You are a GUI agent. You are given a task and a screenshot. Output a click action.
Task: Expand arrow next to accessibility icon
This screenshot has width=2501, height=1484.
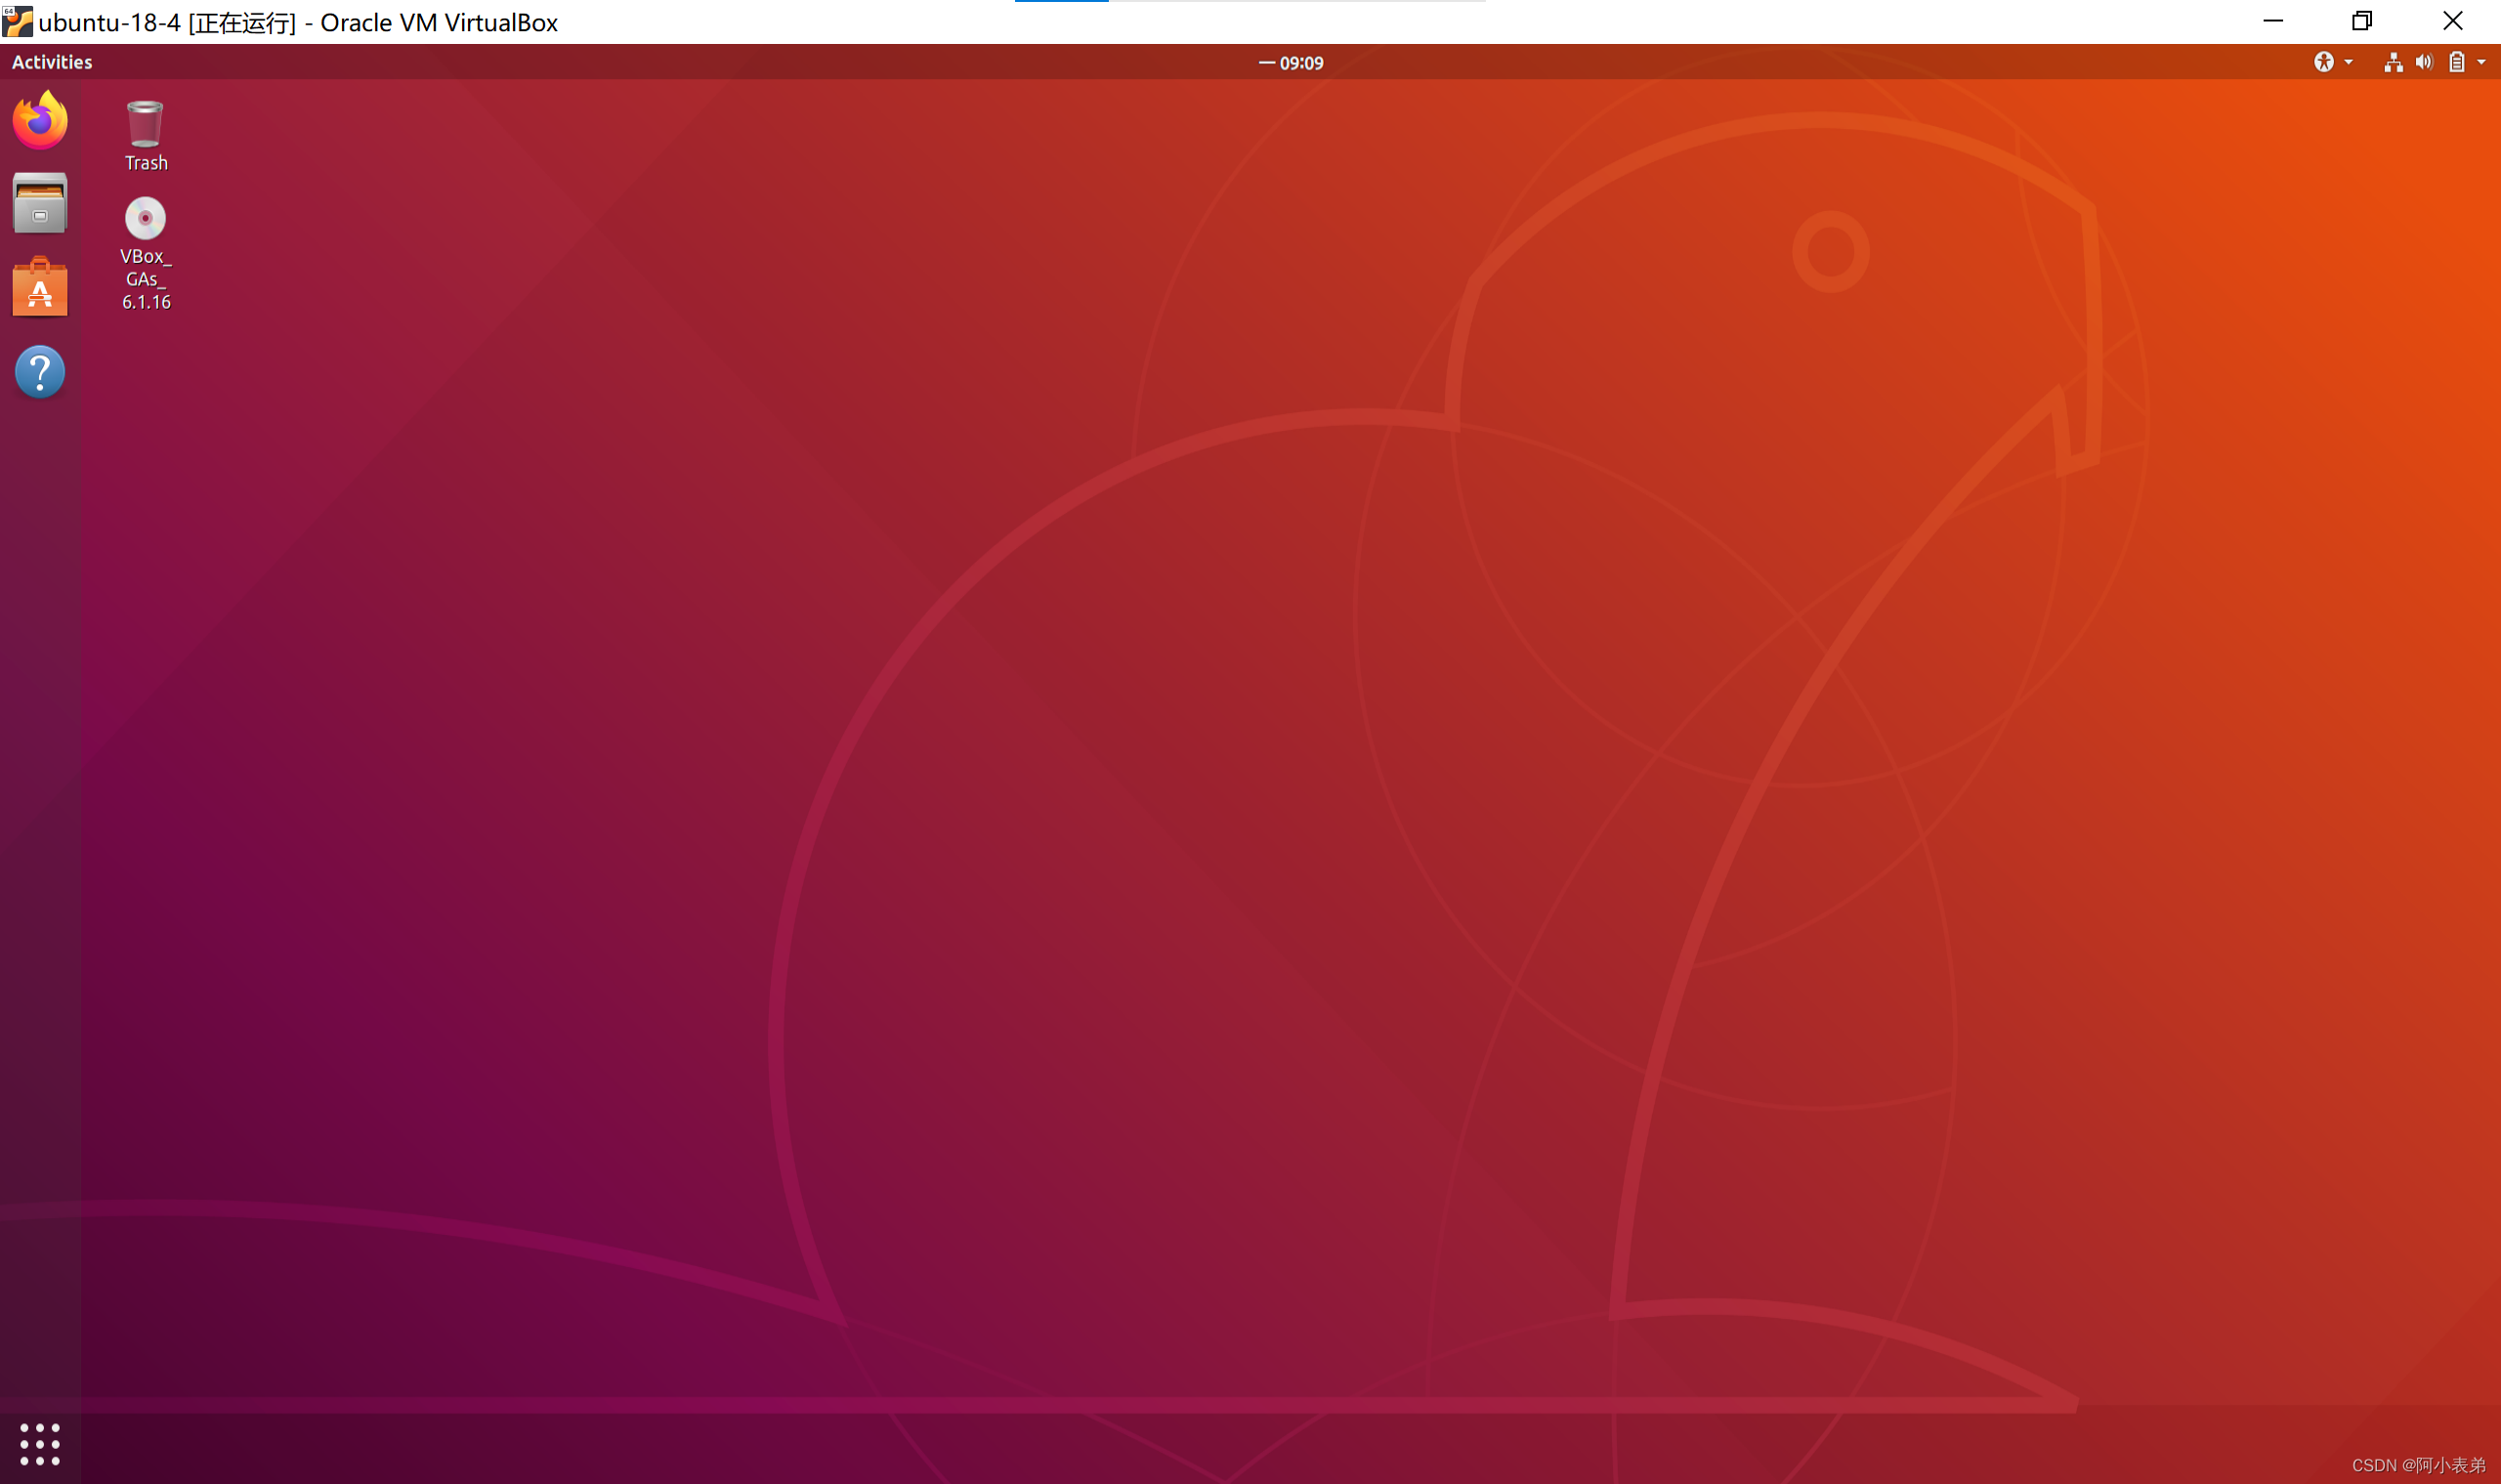coord(2349,63)
